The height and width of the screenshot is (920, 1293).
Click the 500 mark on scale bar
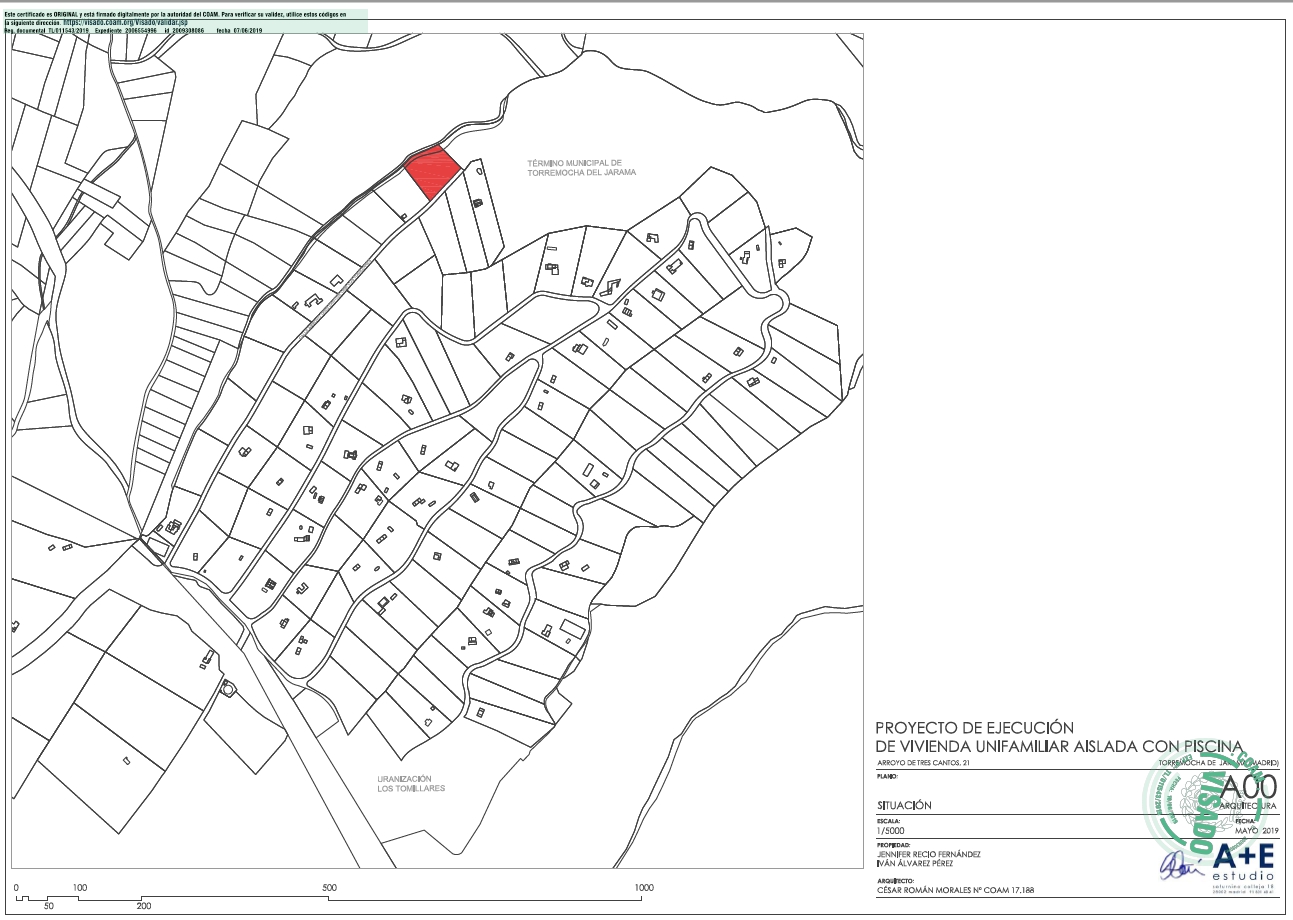(x=329, y=887)
